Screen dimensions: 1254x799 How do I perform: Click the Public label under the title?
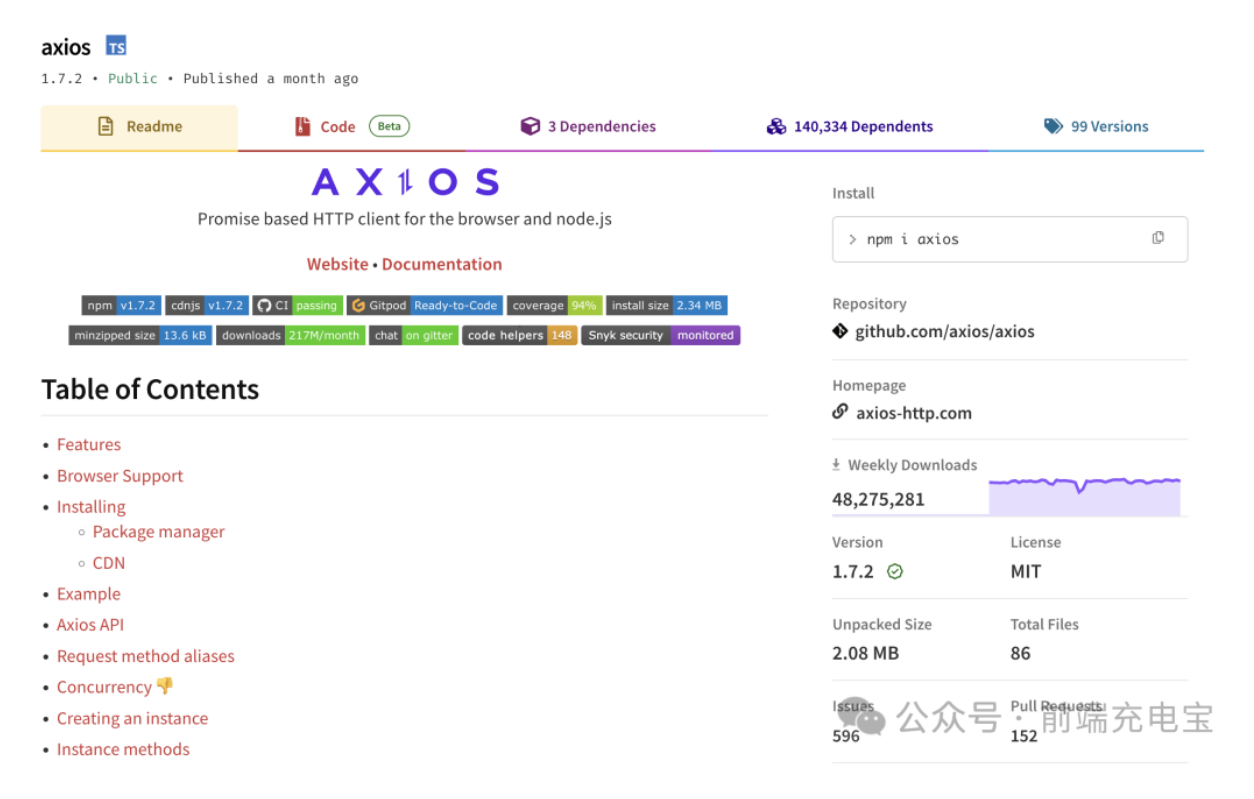tap(133, 78)
